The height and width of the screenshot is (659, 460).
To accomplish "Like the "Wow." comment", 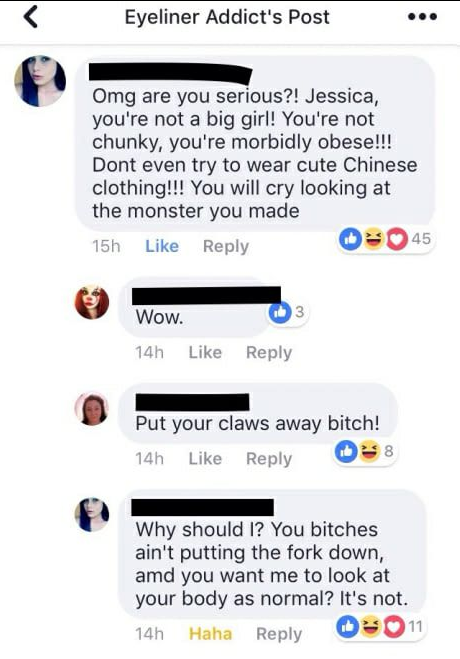I will coord(205,352).
